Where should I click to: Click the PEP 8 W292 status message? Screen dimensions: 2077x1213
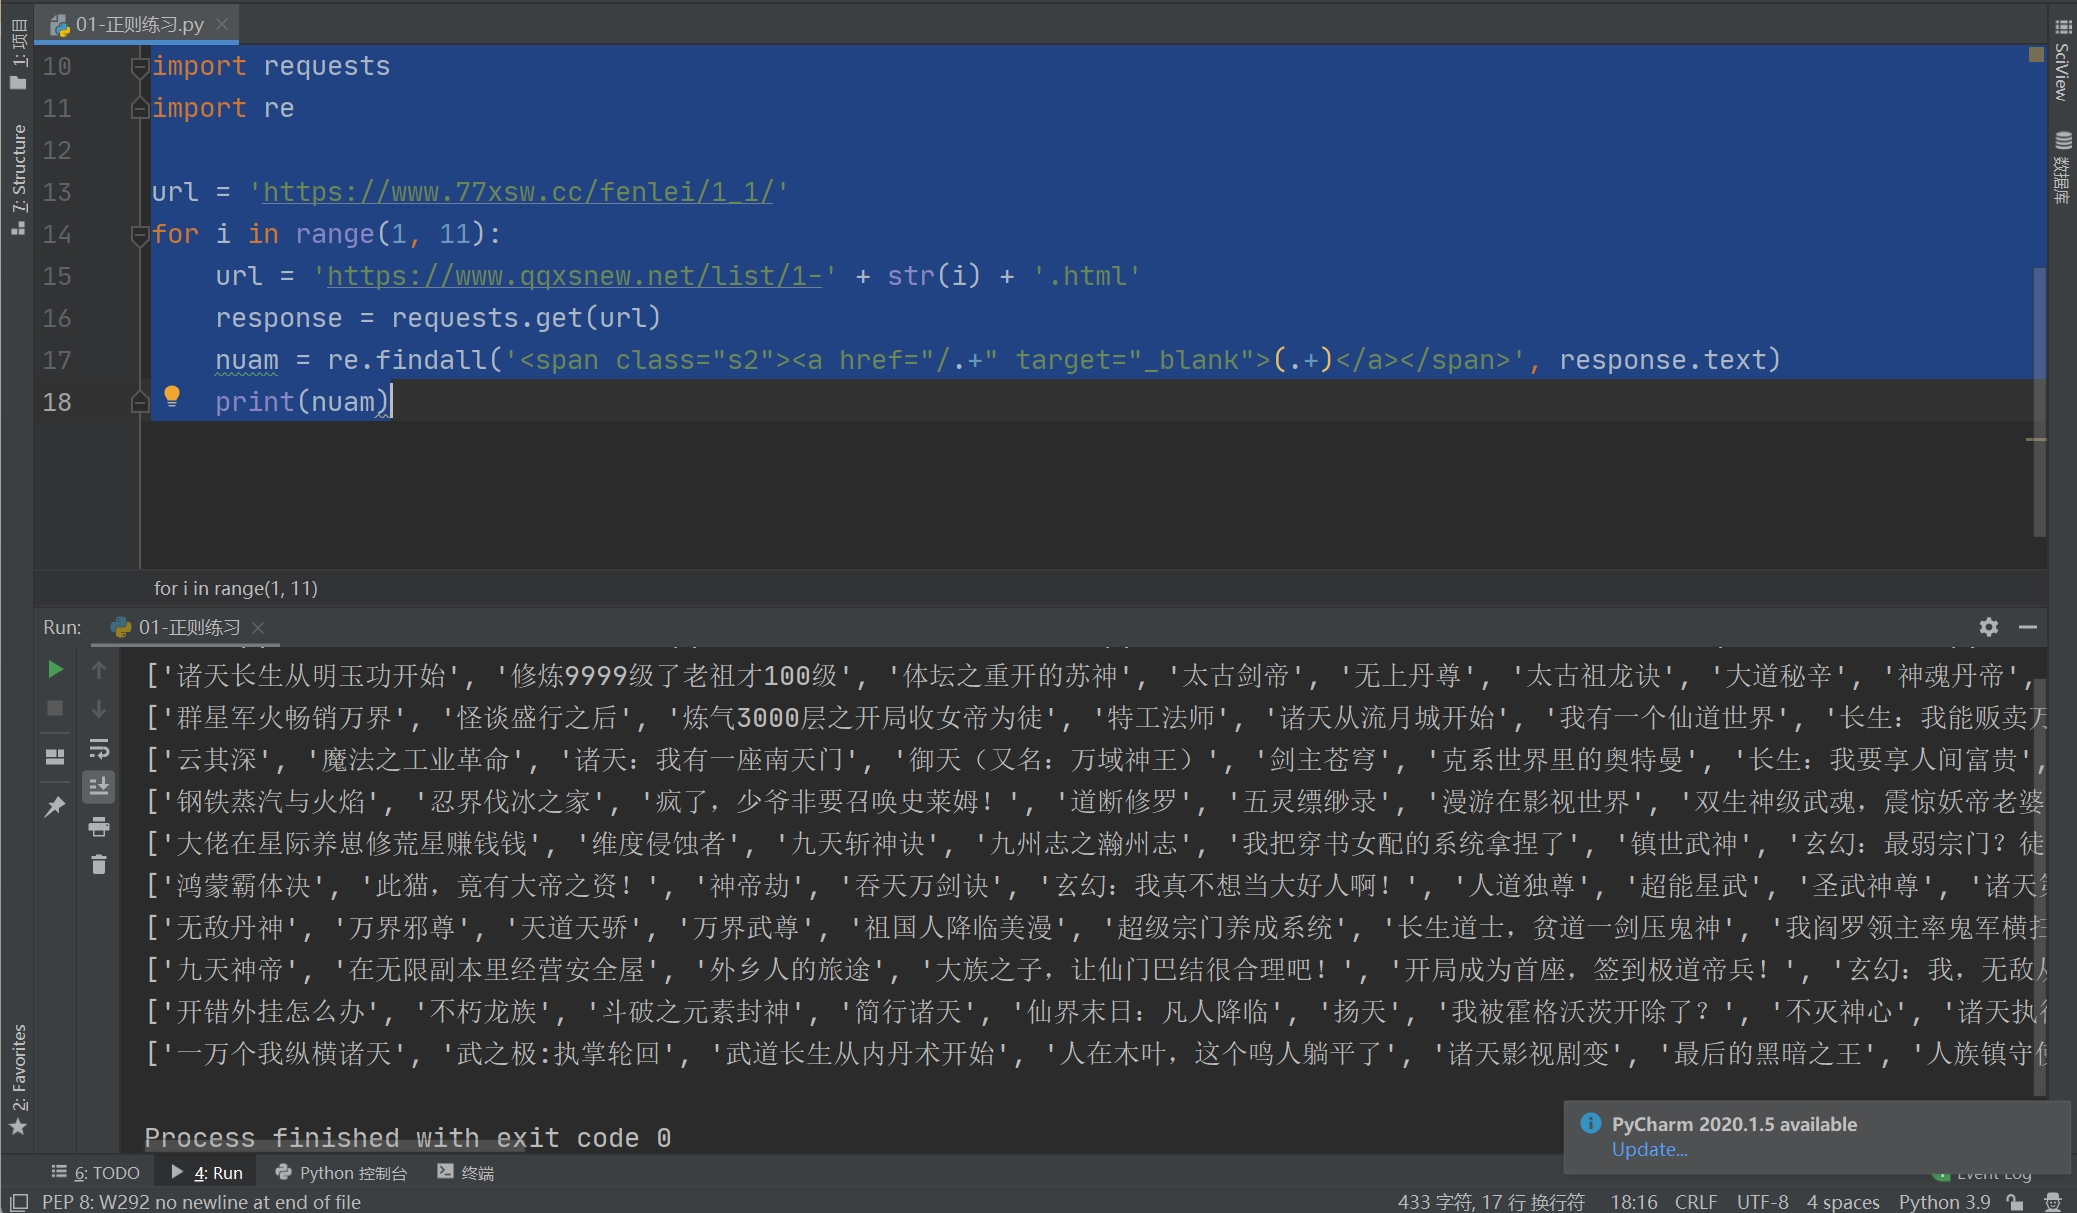[x=201, y=1202]
